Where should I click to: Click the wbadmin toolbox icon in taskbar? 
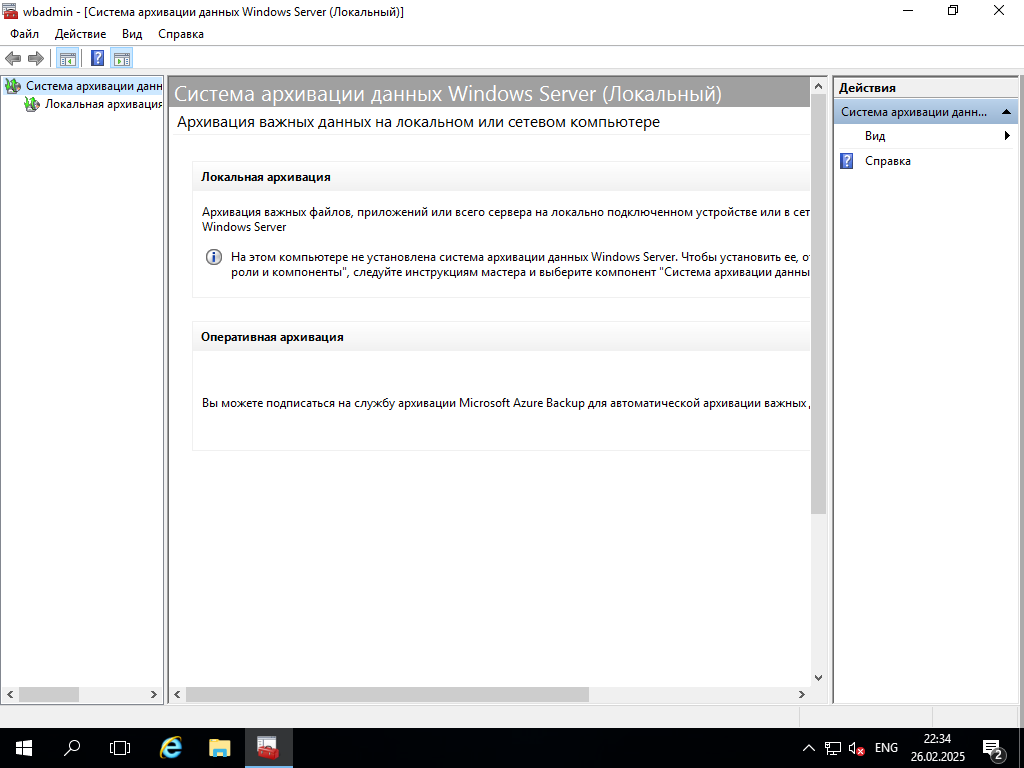point(267,747)
